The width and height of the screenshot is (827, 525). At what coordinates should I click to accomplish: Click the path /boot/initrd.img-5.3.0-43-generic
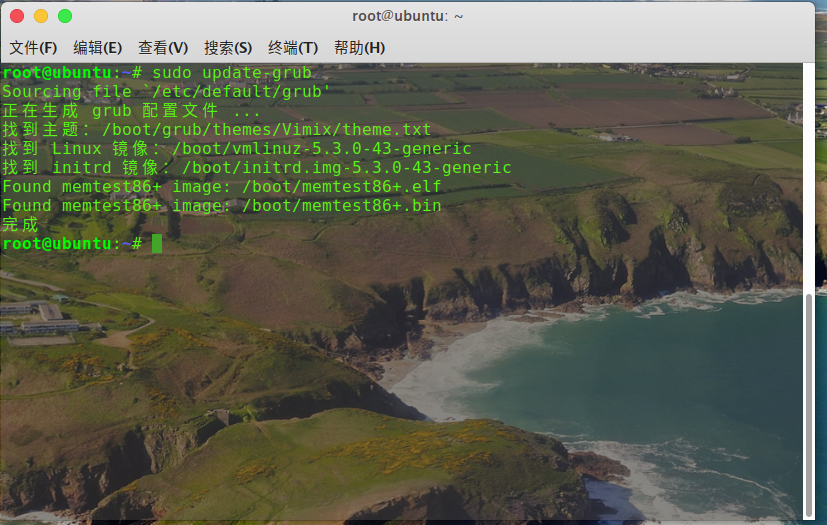346,168
